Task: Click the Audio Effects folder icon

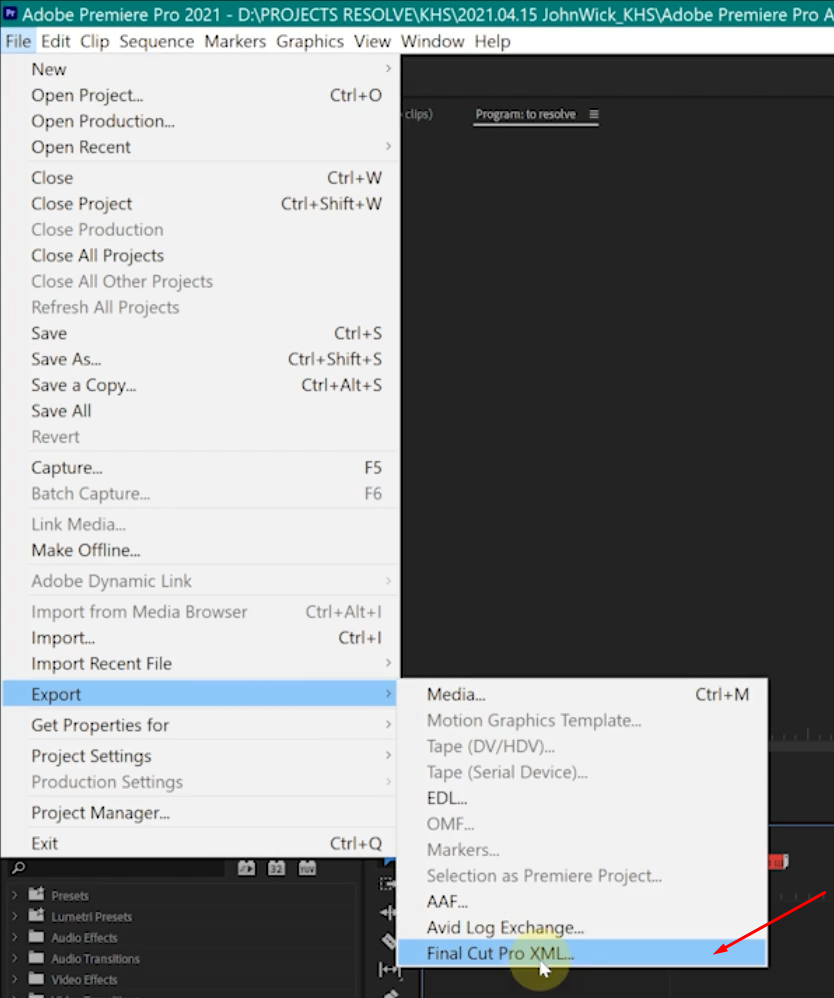Action: (x=37, y=936)
